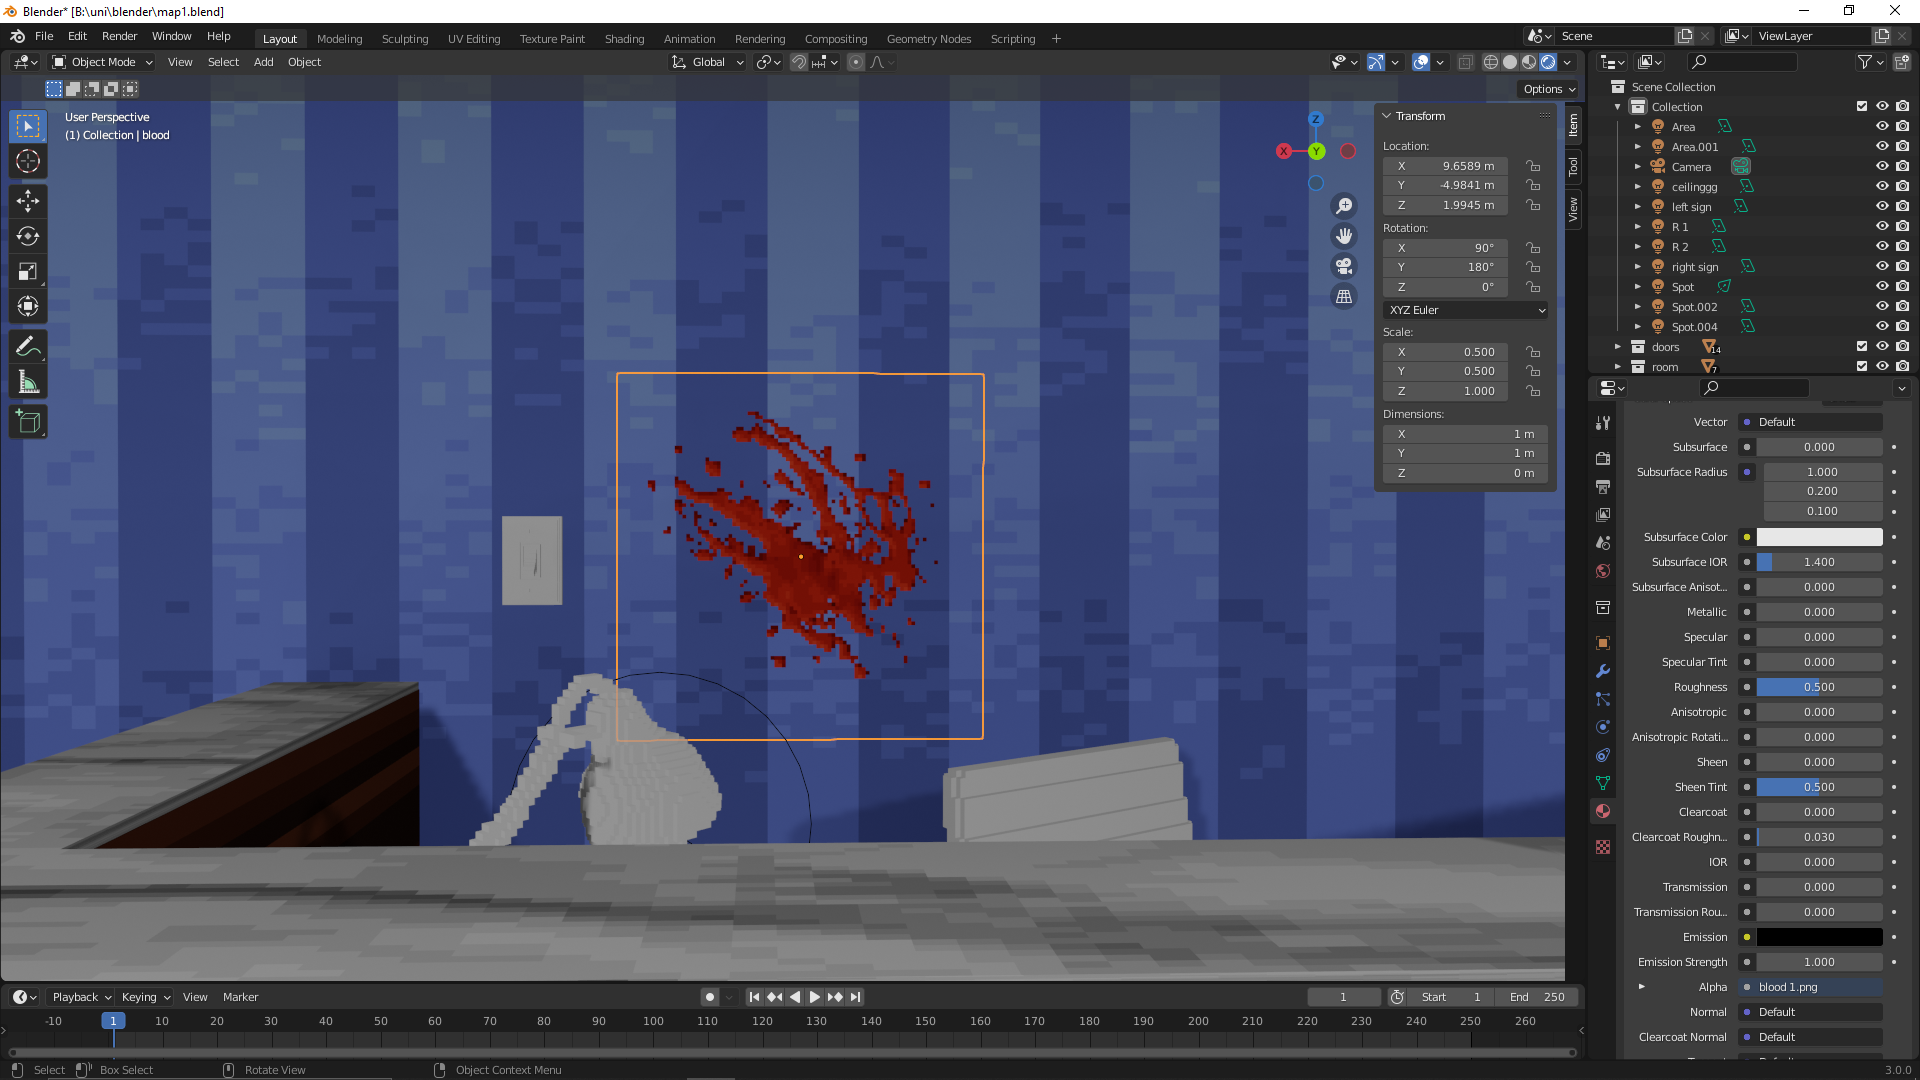Click the Emission black color swatch
The image size is (1920, 1080).
(1819, 937)
